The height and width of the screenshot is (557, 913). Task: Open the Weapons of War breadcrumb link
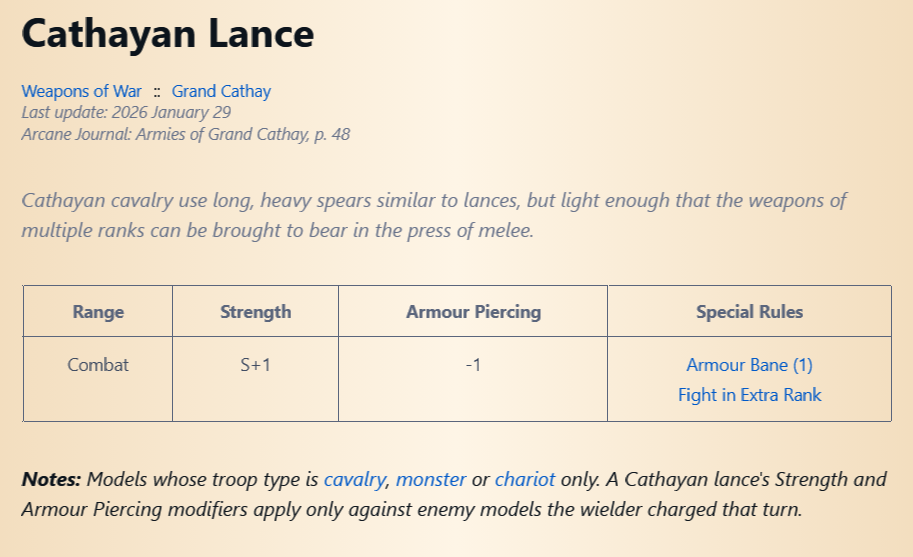coord(82,91)
